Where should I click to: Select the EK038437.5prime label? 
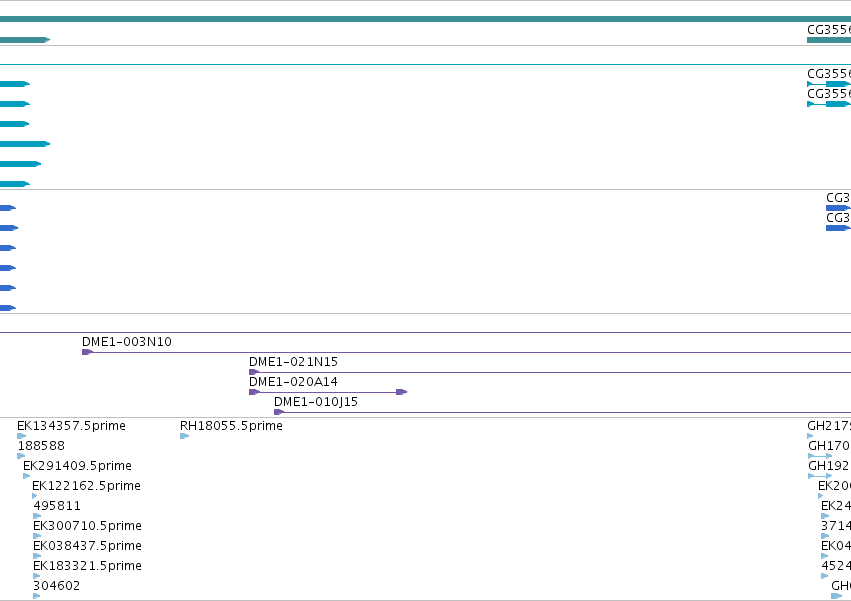point(87,546)
